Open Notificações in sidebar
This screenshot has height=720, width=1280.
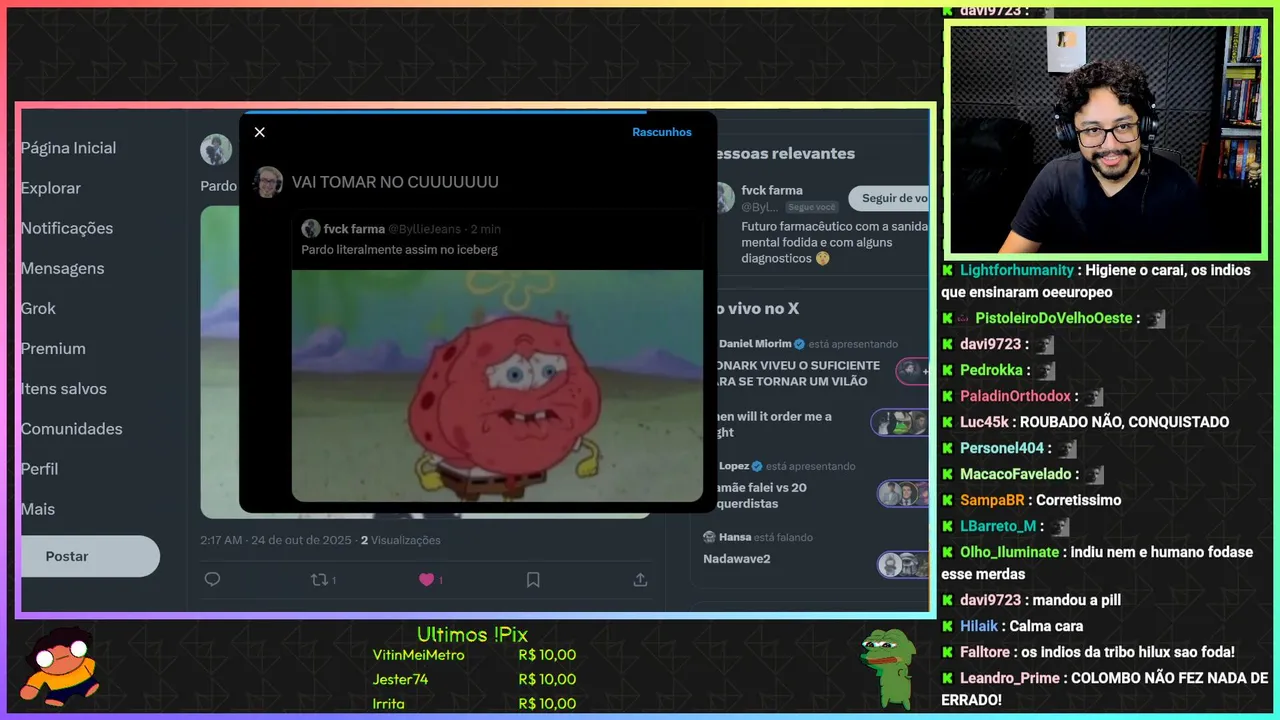(67, 228)
